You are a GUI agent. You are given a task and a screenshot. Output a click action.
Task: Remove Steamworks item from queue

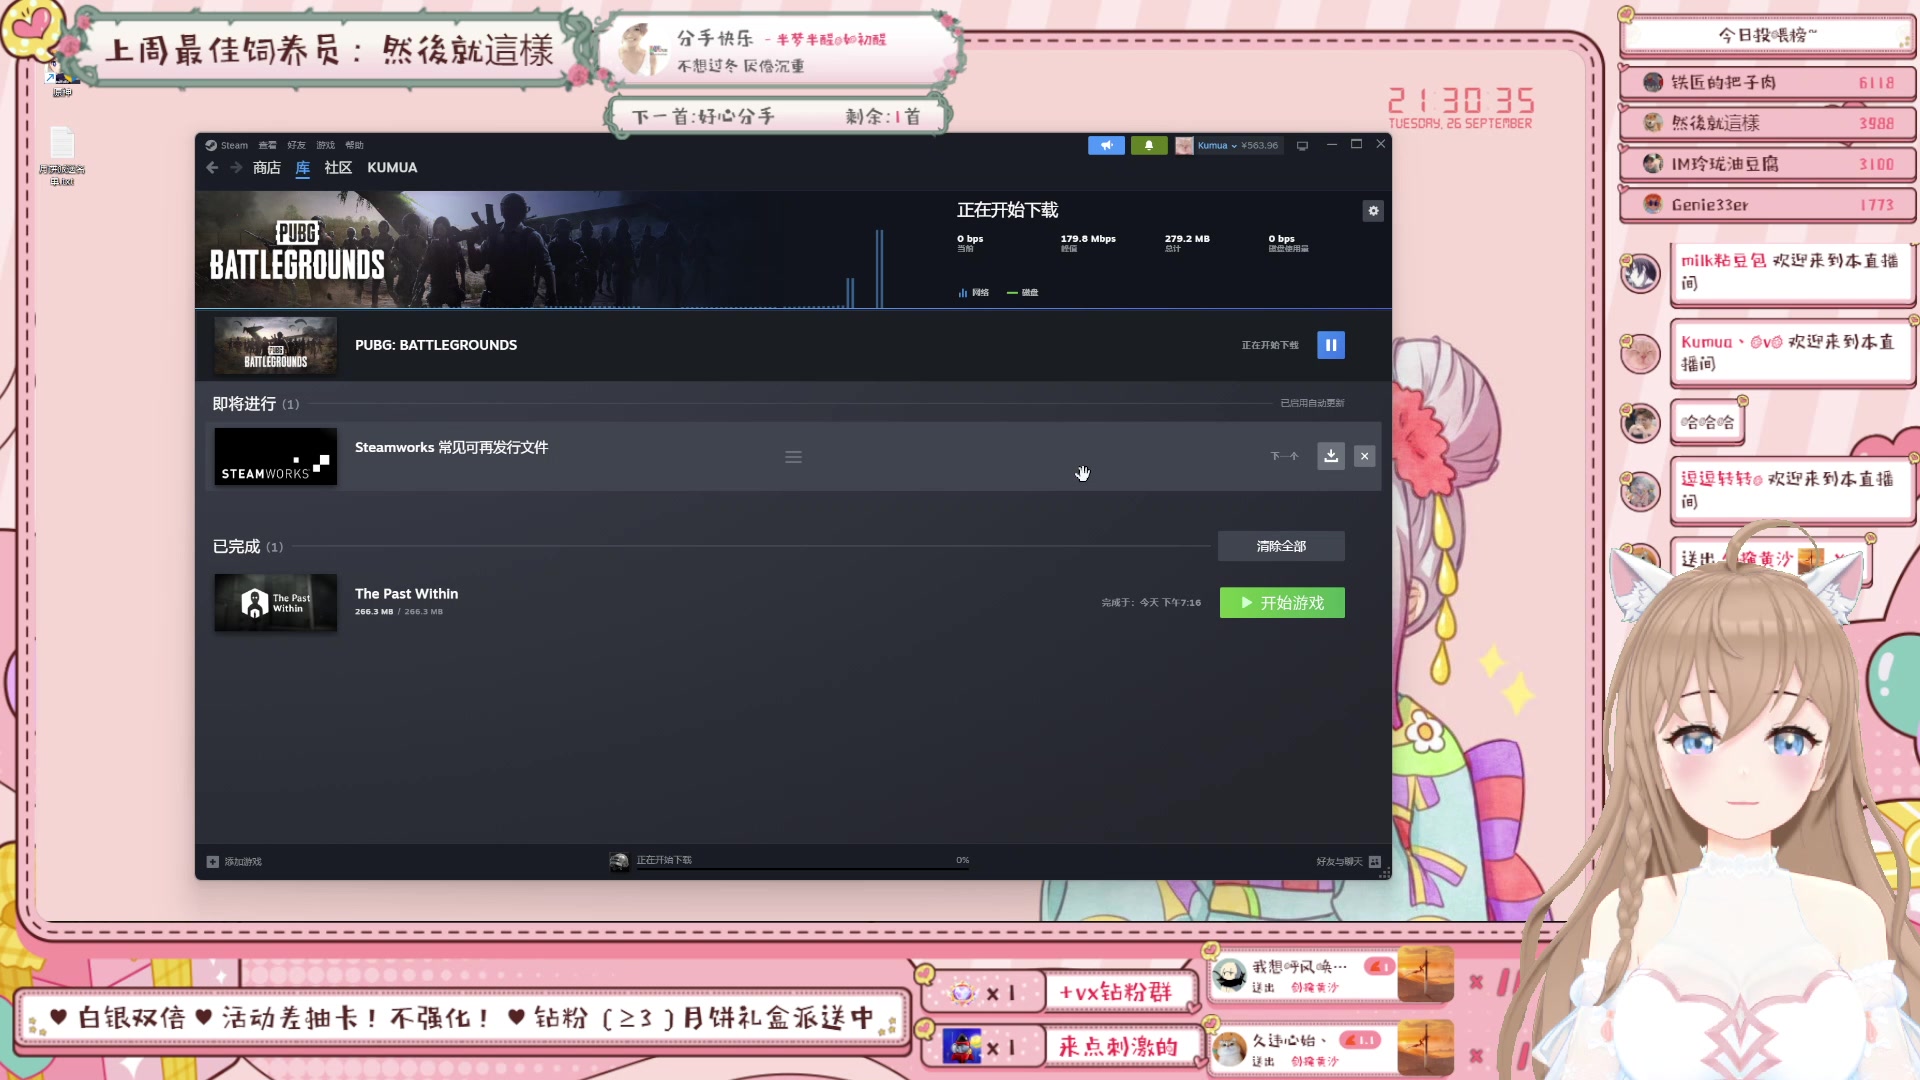click(x=1364, y=456)
